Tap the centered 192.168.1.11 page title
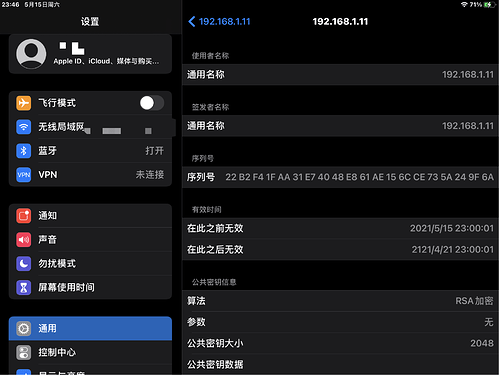Screen dimensions: 499x375 [x=340, y=22]
